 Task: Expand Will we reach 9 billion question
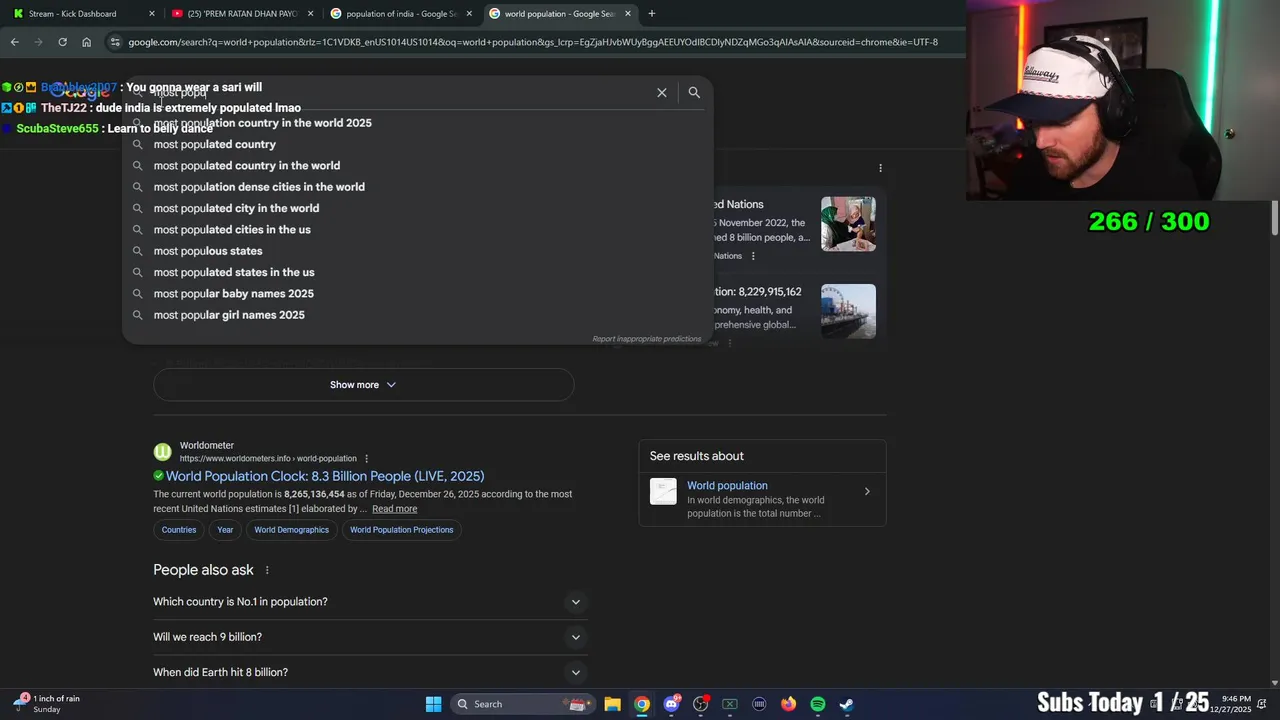click(370, 637)
